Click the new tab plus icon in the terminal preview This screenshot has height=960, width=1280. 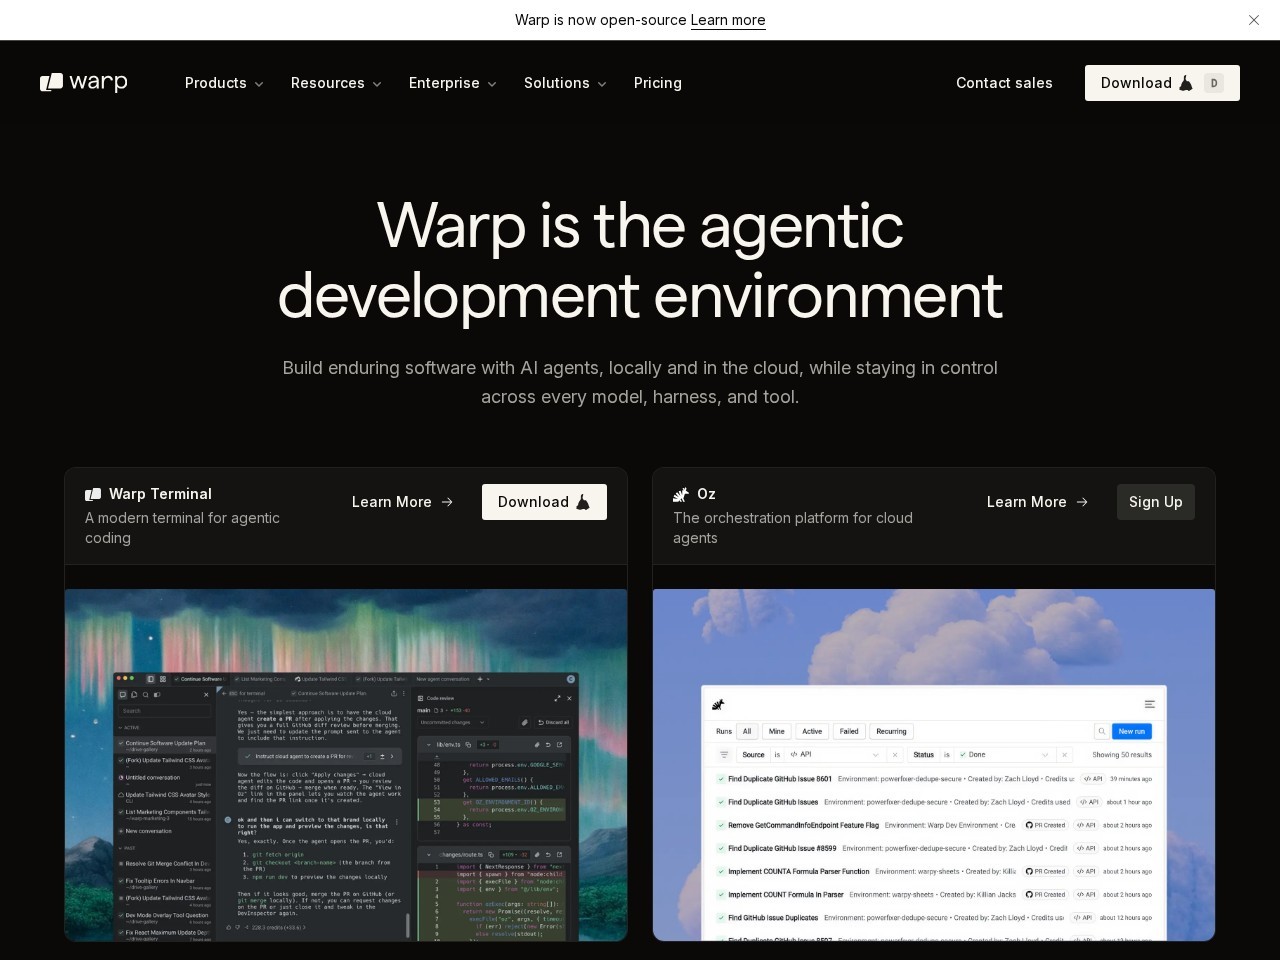pyautogui.click(x=480, y=679)
